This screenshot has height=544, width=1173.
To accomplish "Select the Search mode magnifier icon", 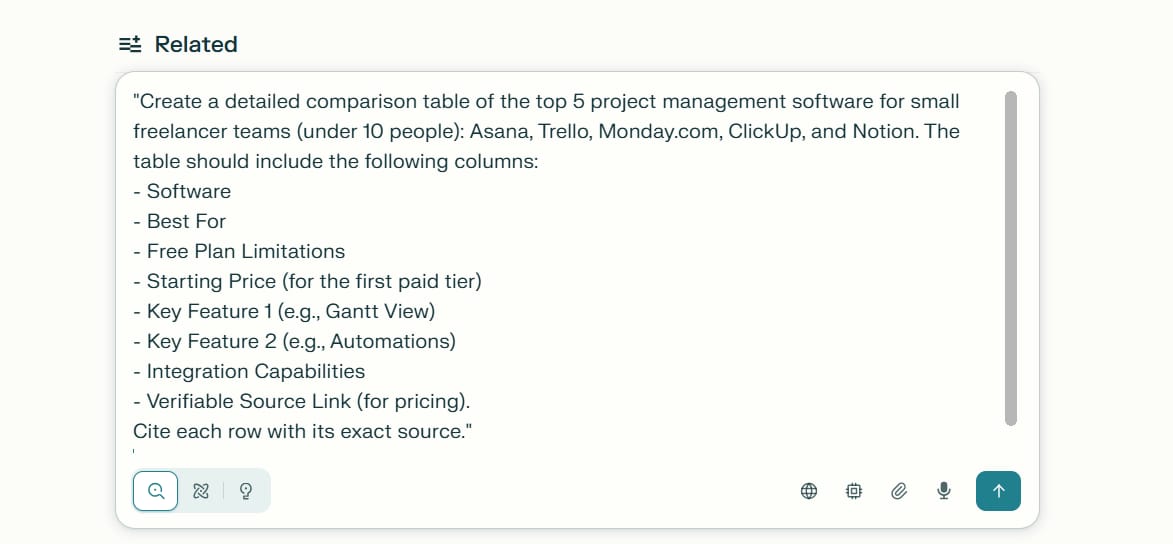I will tap(156, 491).
